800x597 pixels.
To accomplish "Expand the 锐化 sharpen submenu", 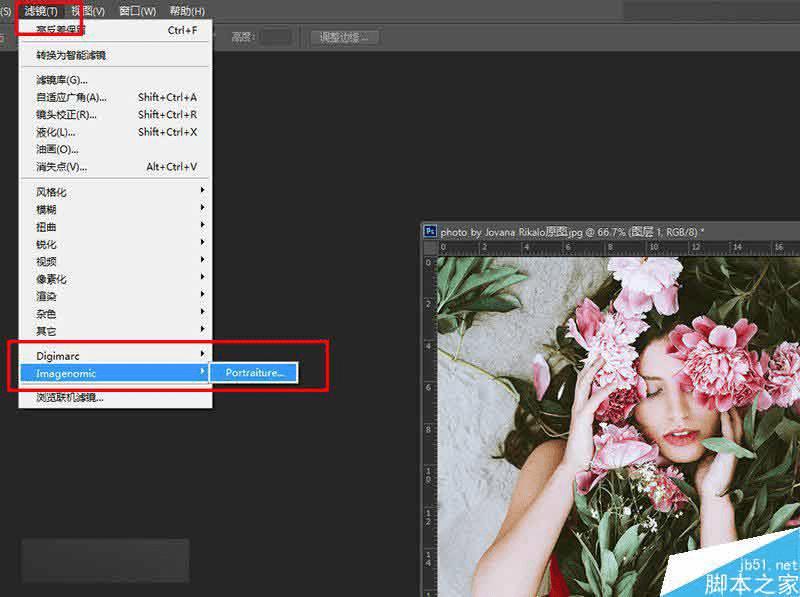I will tap(115, 244).
